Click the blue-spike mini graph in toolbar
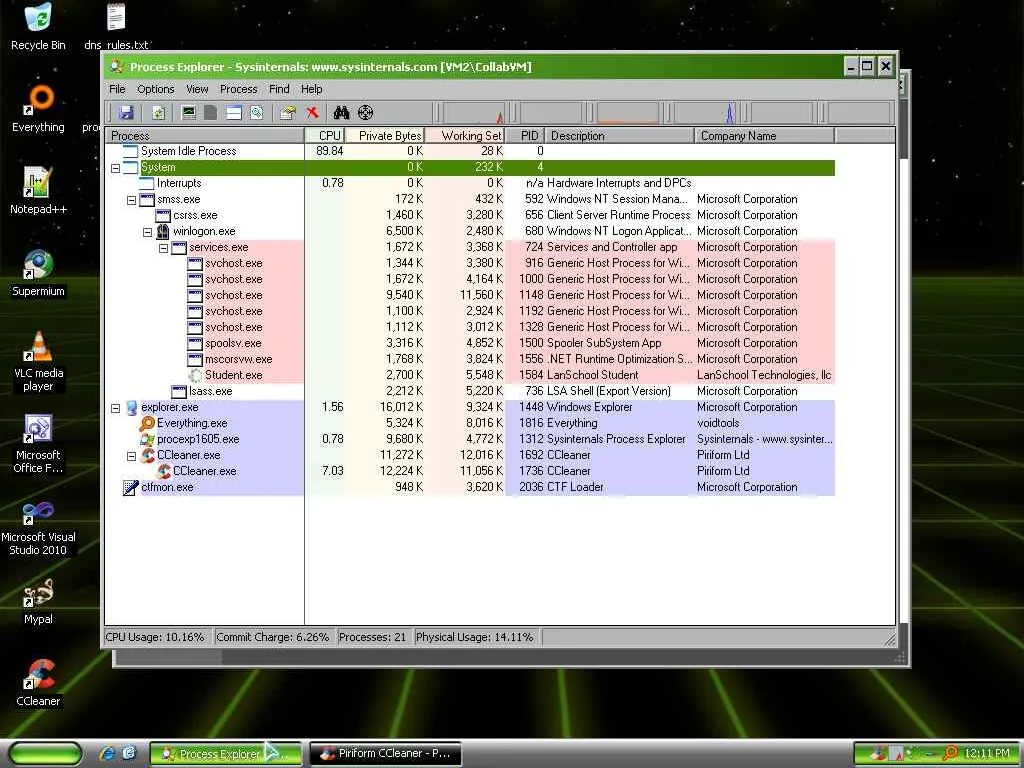 click(x=705, y=113)
